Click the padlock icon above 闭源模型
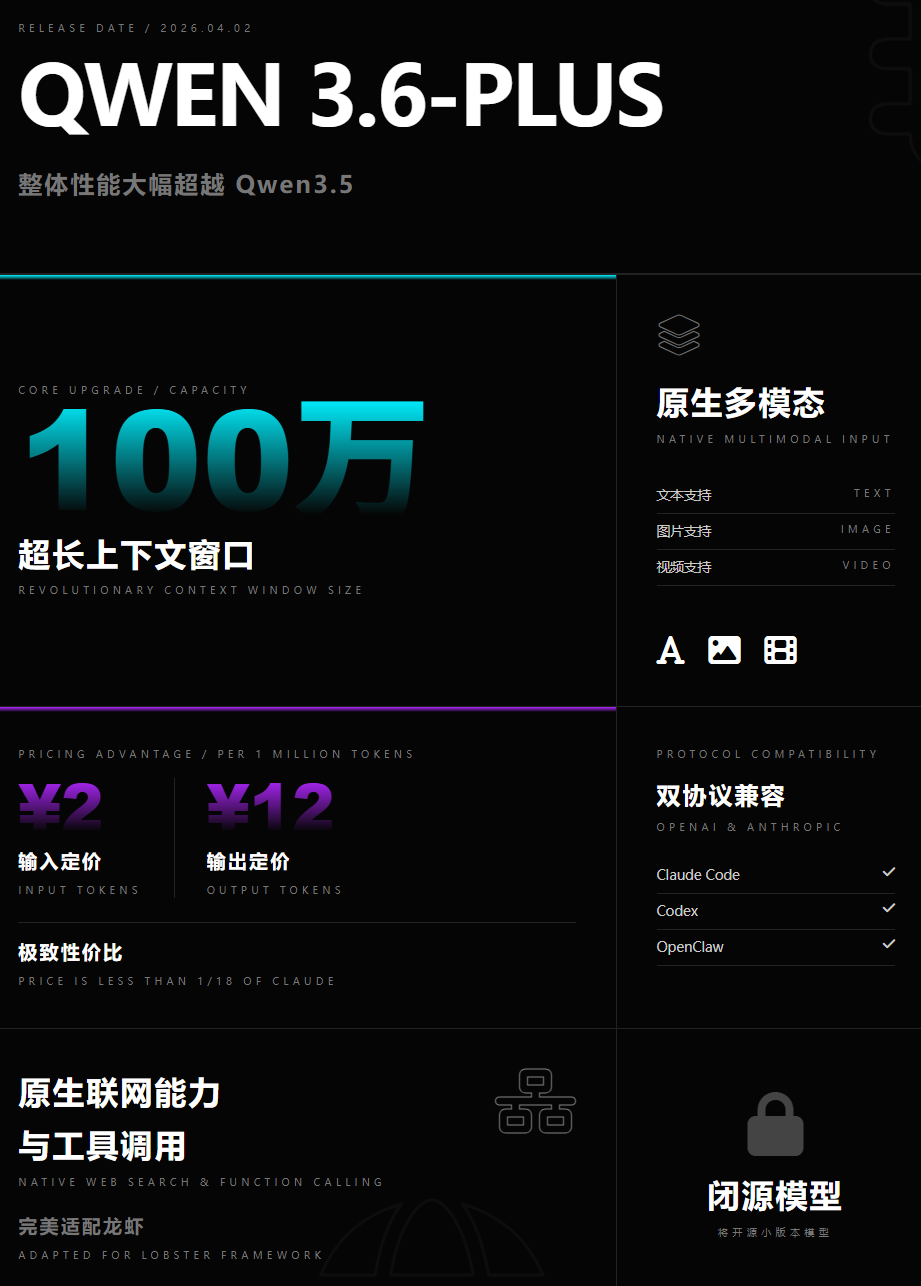 (x=775, y=1123)
